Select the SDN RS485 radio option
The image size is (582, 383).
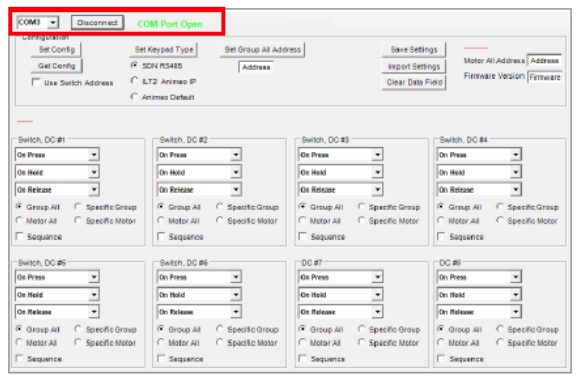click(134, 65)
